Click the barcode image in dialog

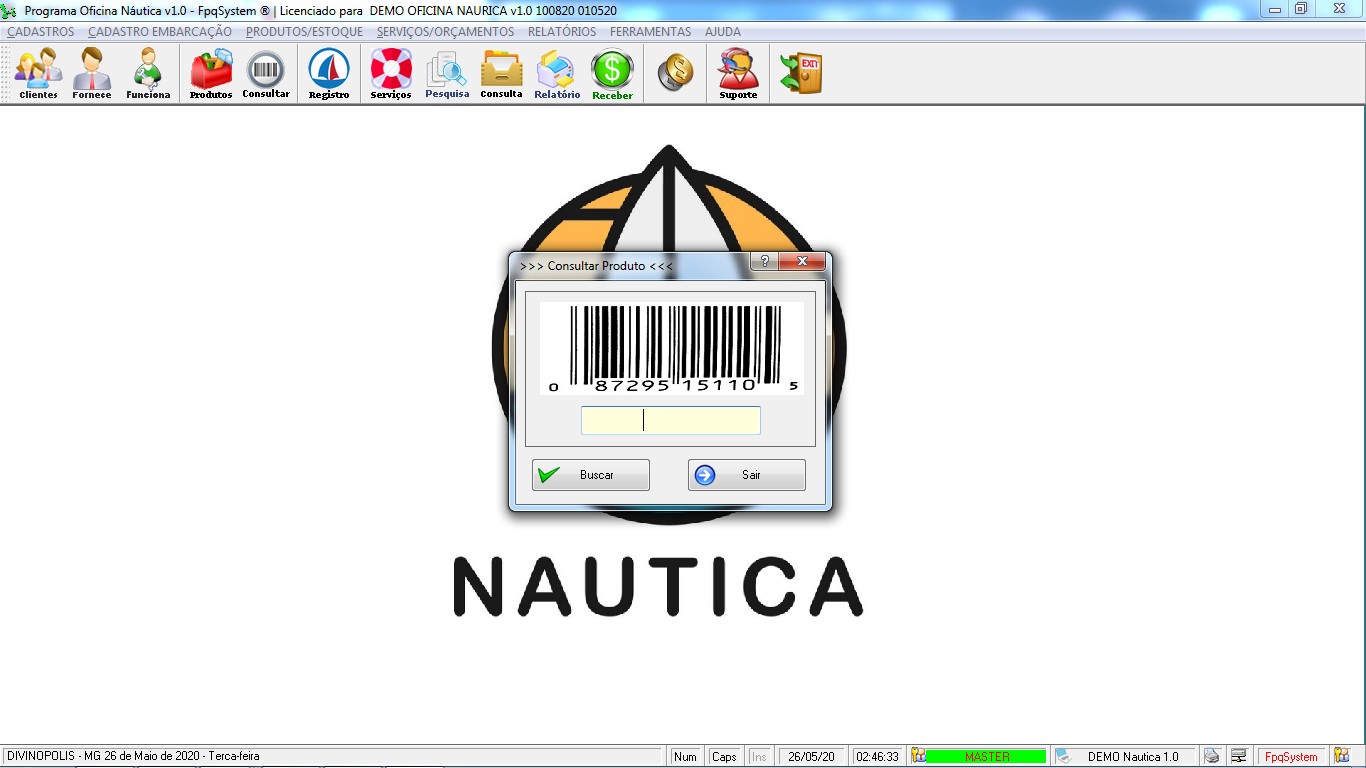tap(672, 348)
